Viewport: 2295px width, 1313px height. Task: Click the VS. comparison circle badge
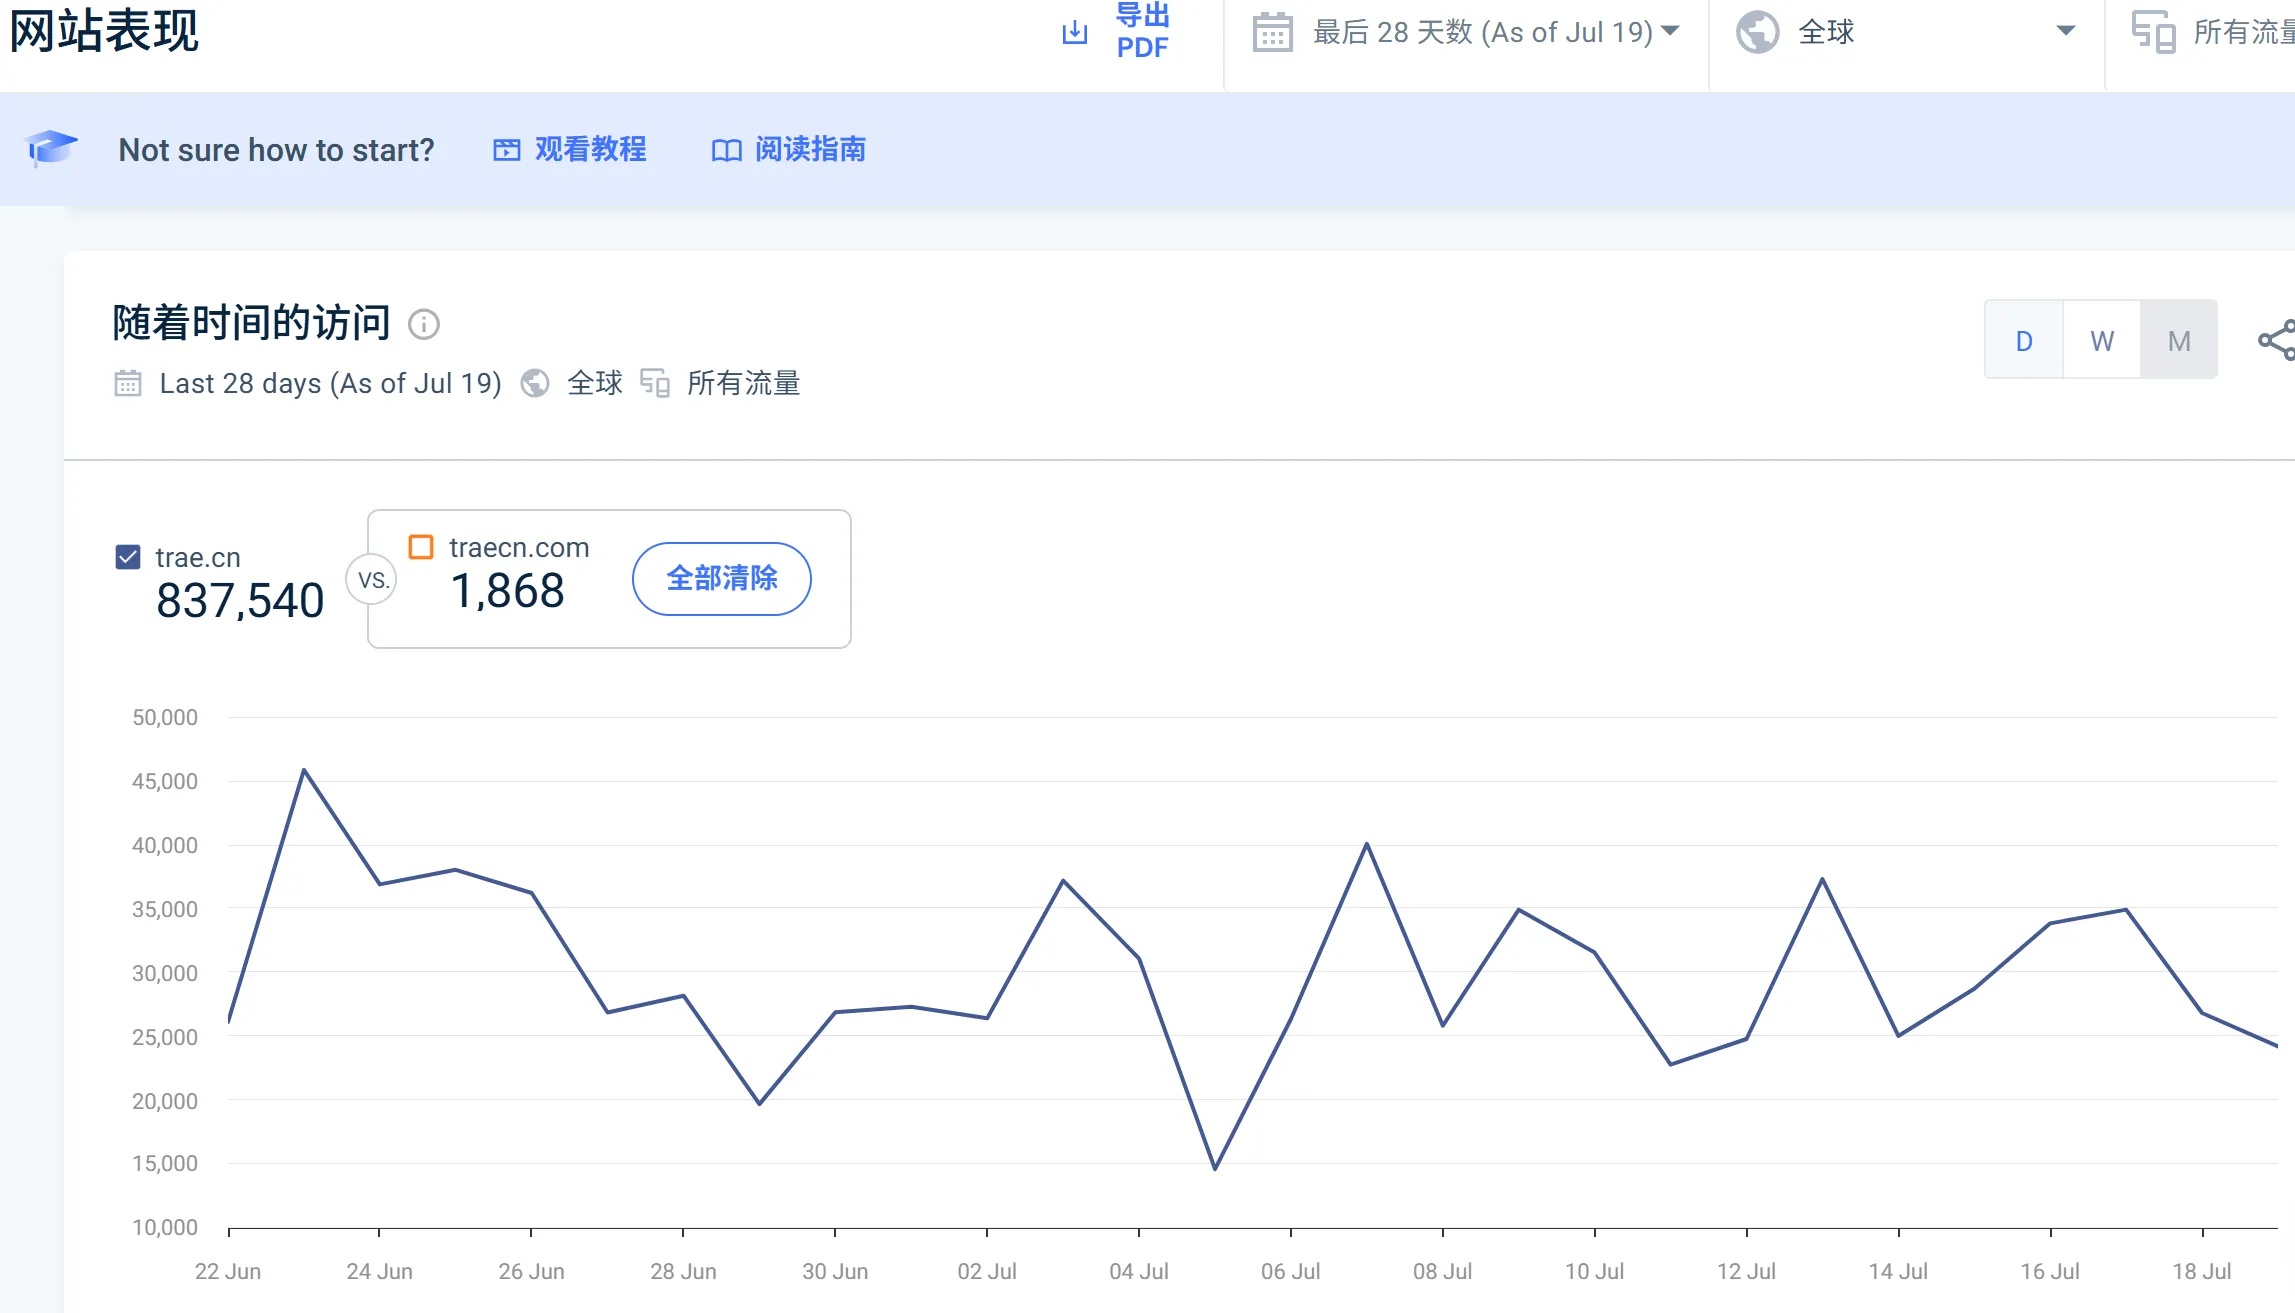[x=372, y=580]
